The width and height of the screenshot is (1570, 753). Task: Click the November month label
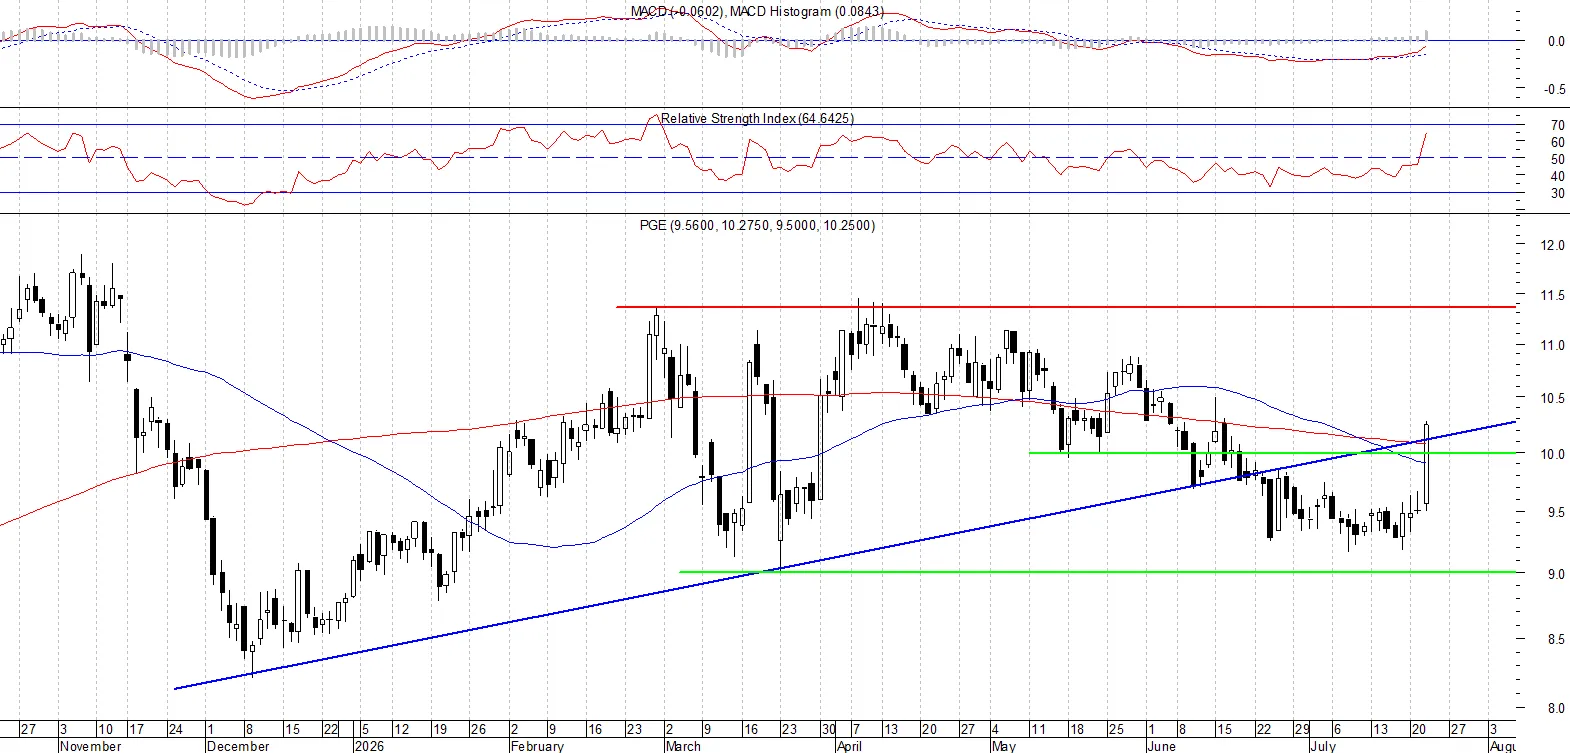point(90,745)
